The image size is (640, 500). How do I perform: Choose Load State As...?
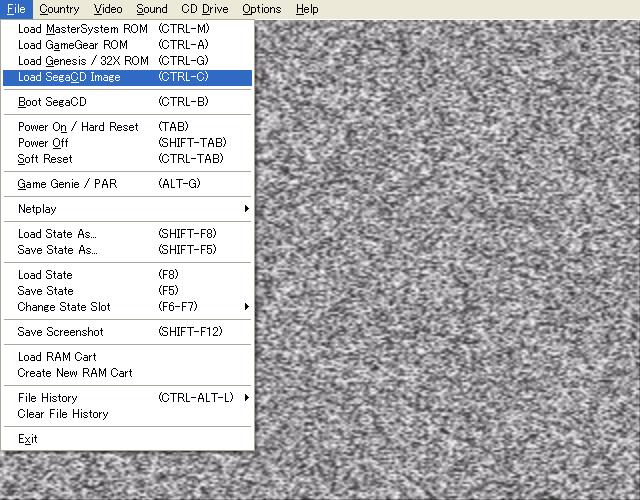tap(127, 234)
